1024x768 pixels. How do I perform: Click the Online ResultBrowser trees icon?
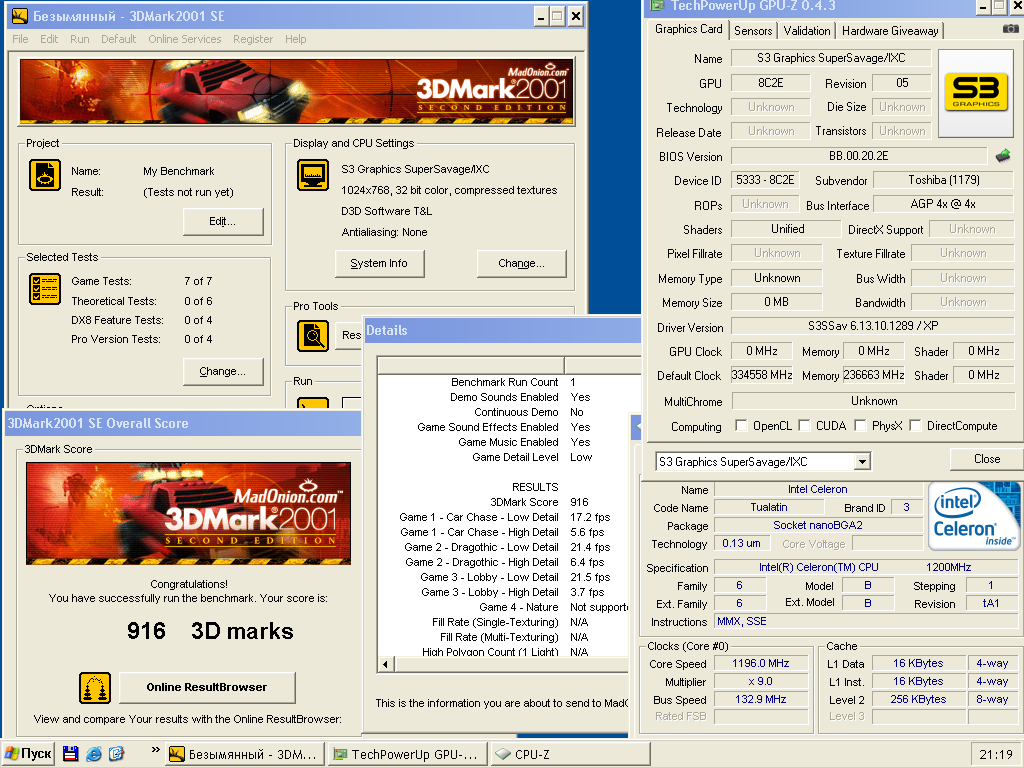95,688
